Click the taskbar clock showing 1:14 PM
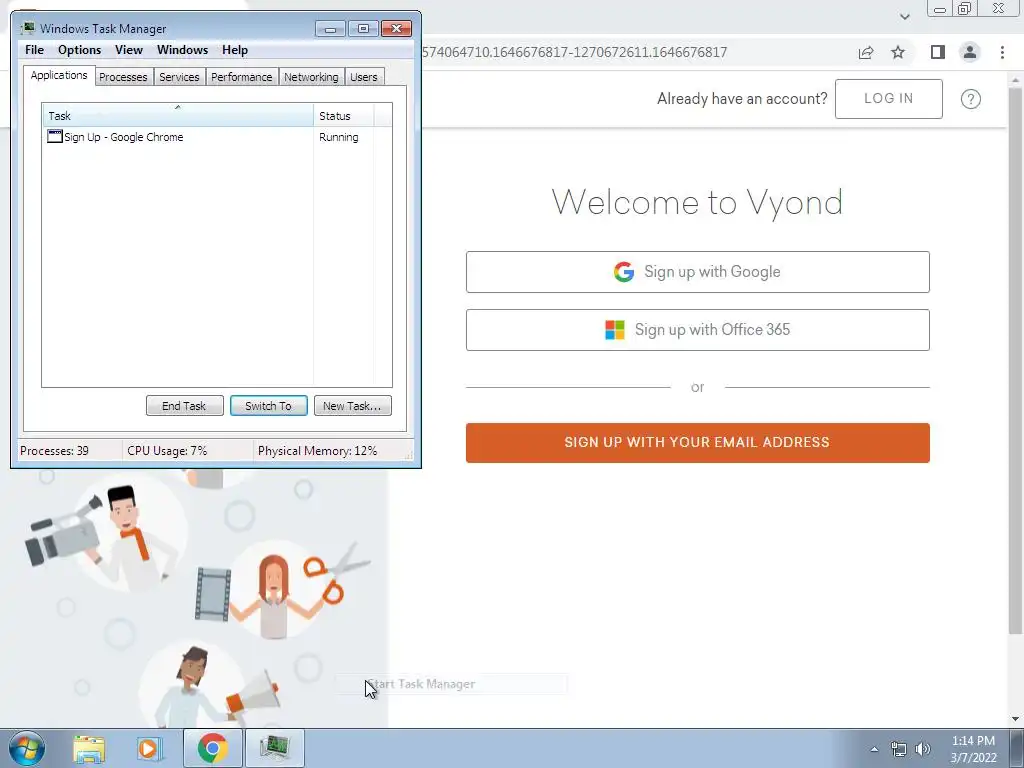1024x768 pixels. point(973,749)
